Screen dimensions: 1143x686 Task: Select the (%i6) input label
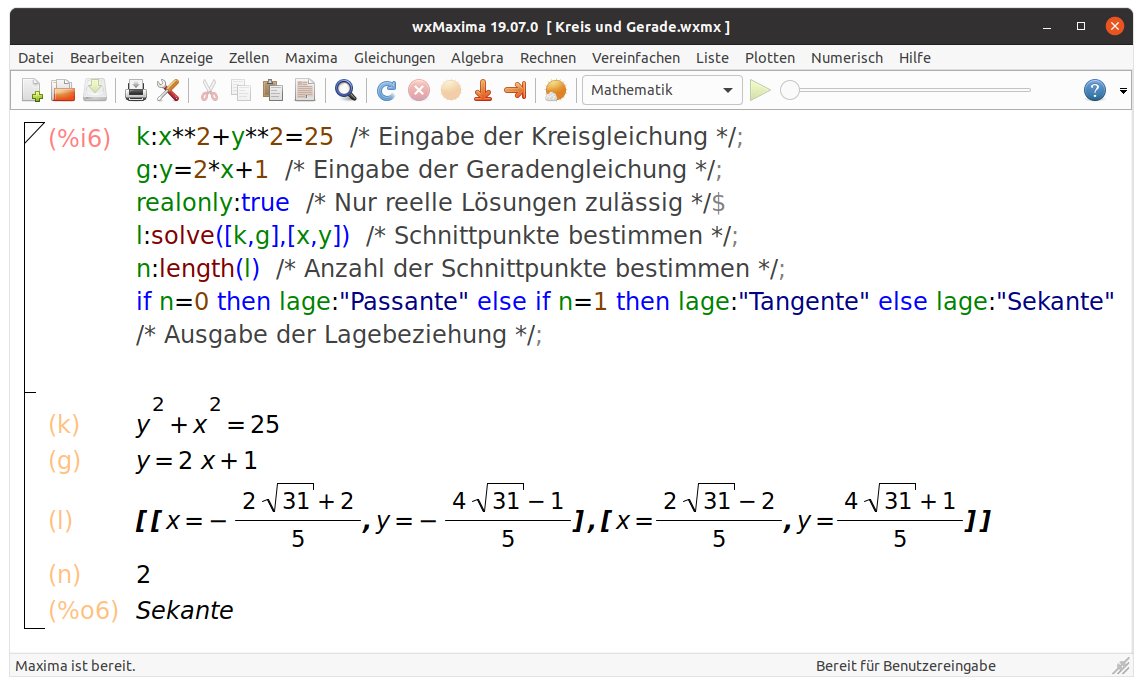click(x=79, y=137)
